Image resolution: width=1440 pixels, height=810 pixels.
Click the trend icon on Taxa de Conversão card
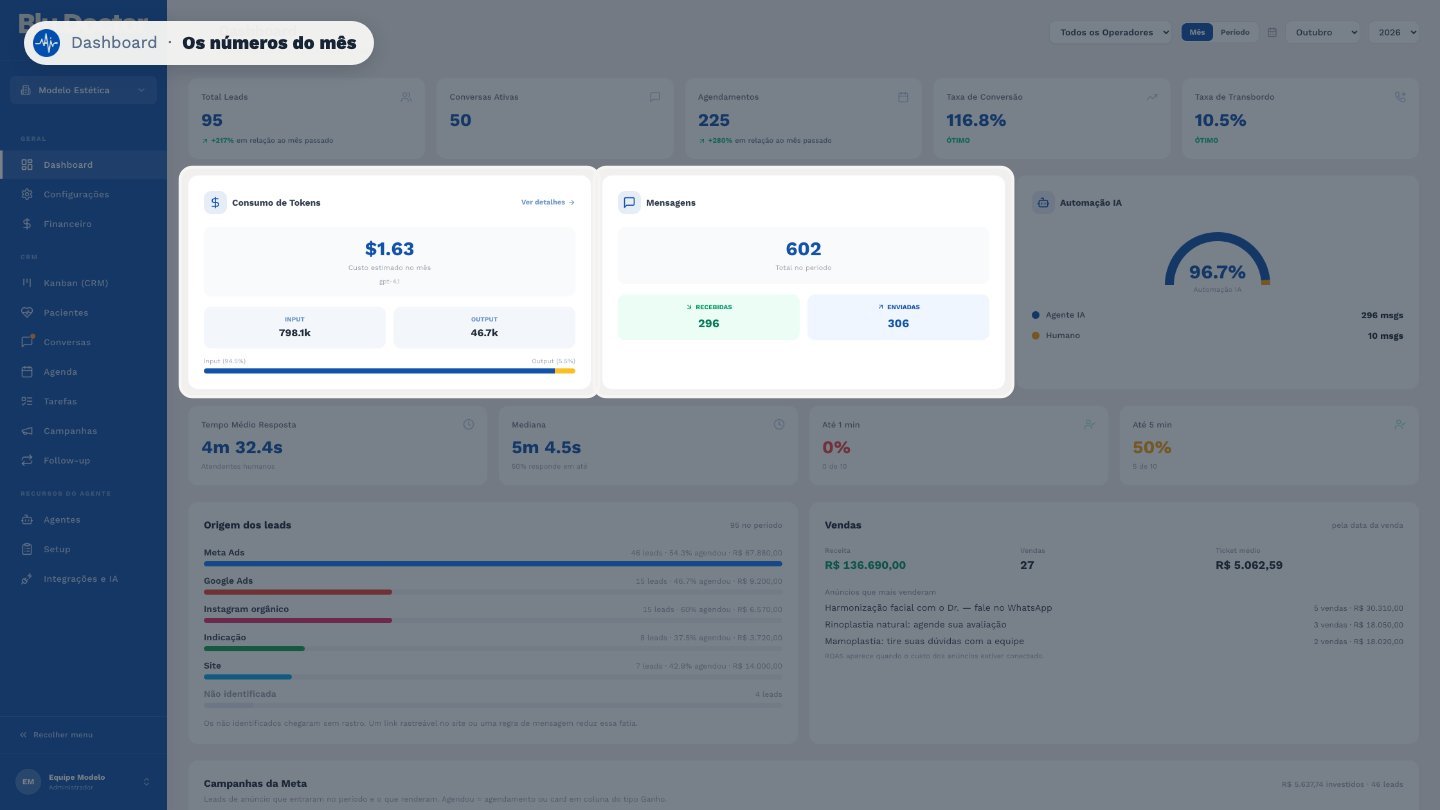(1152, 97)
